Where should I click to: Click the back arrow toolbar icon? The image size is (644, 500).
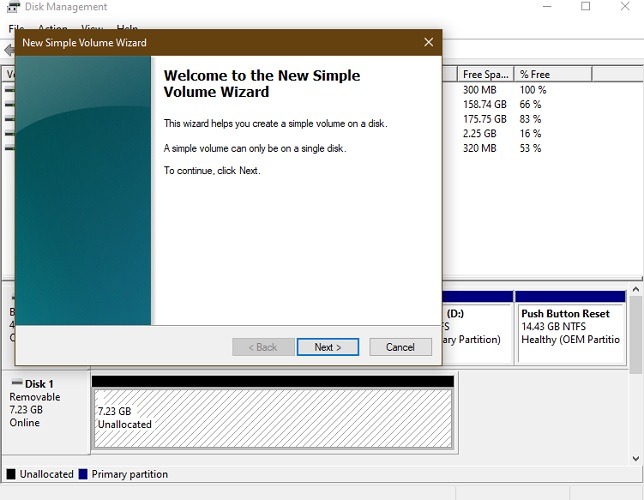click(x=8, y=50)
